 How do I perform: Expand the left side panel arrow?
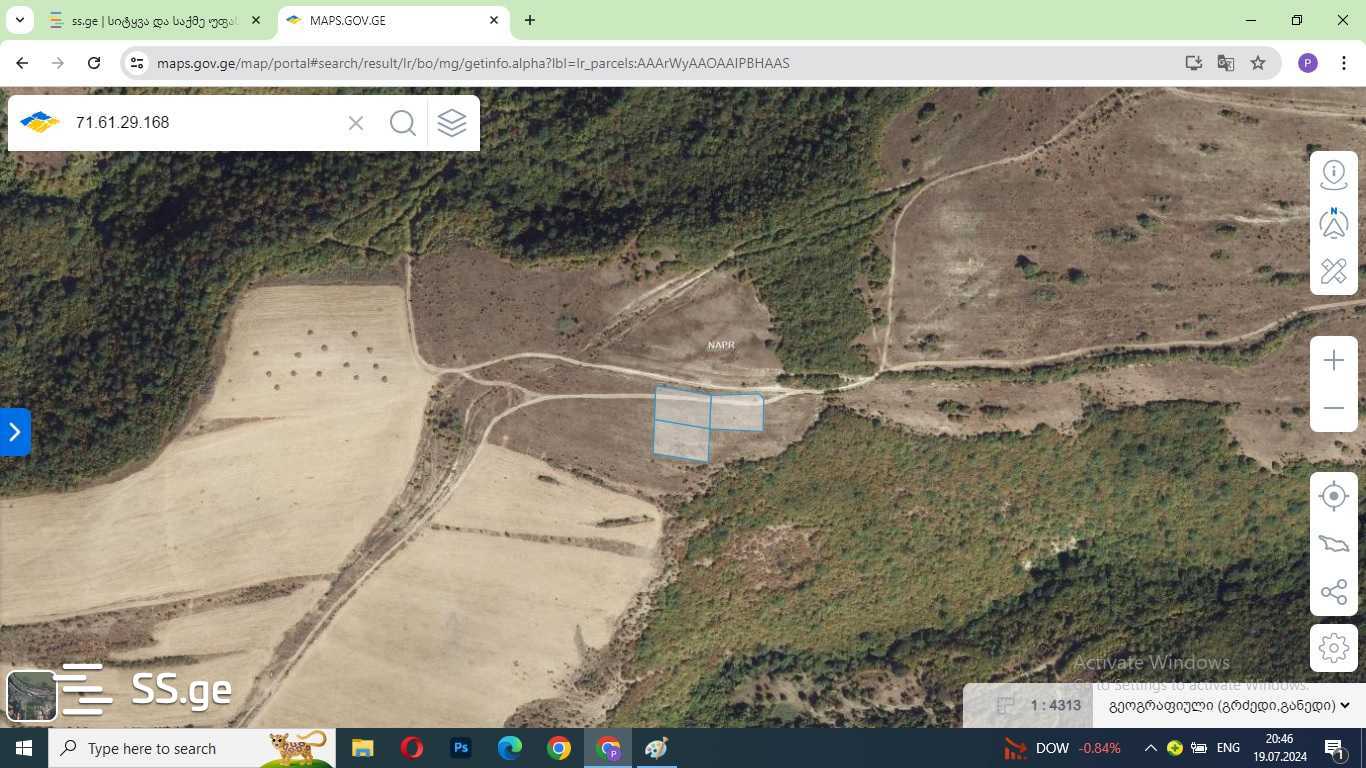(15, 432)
